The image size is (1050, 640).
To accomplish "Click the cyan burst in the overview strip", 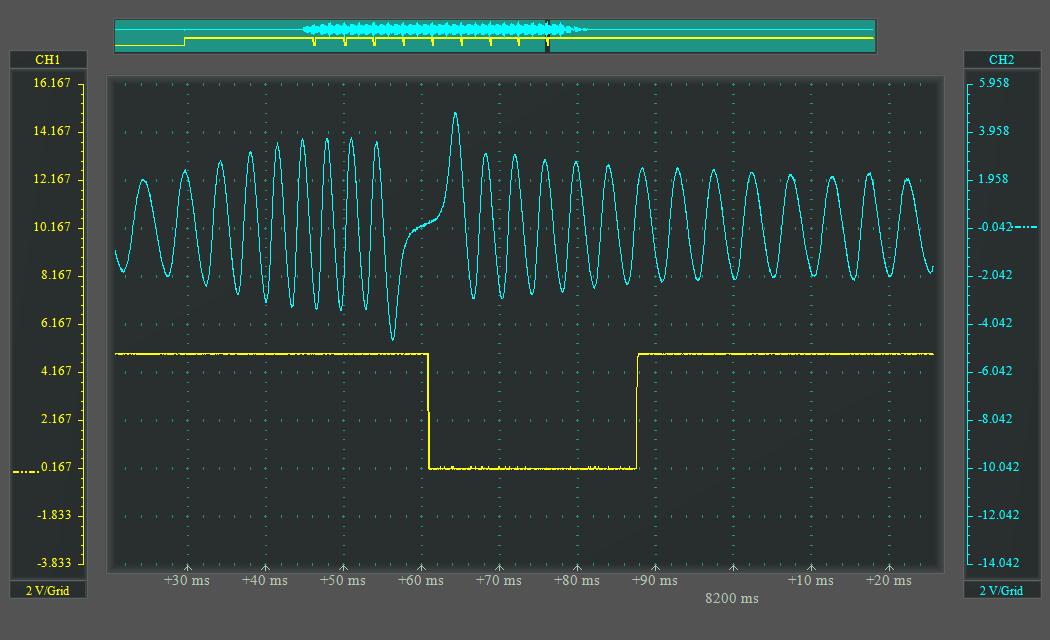I will click(440, 29).
